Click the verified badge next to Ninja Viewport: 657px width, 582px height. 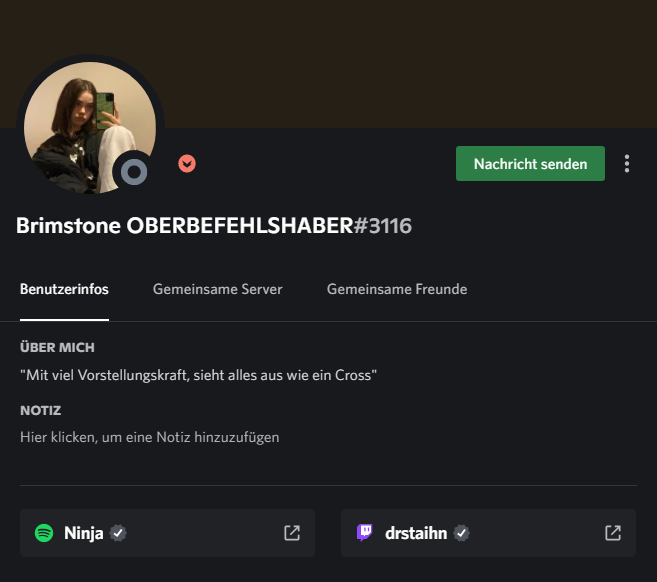[x=118, y=533]
